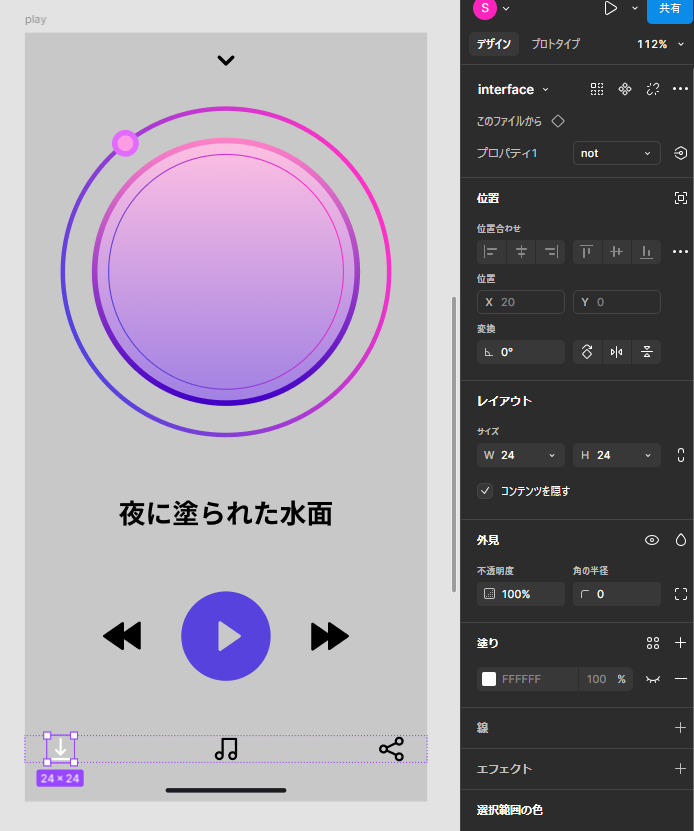
Task: Click the fill hex value FFFFFF
Action: click(x=522, y=679)
